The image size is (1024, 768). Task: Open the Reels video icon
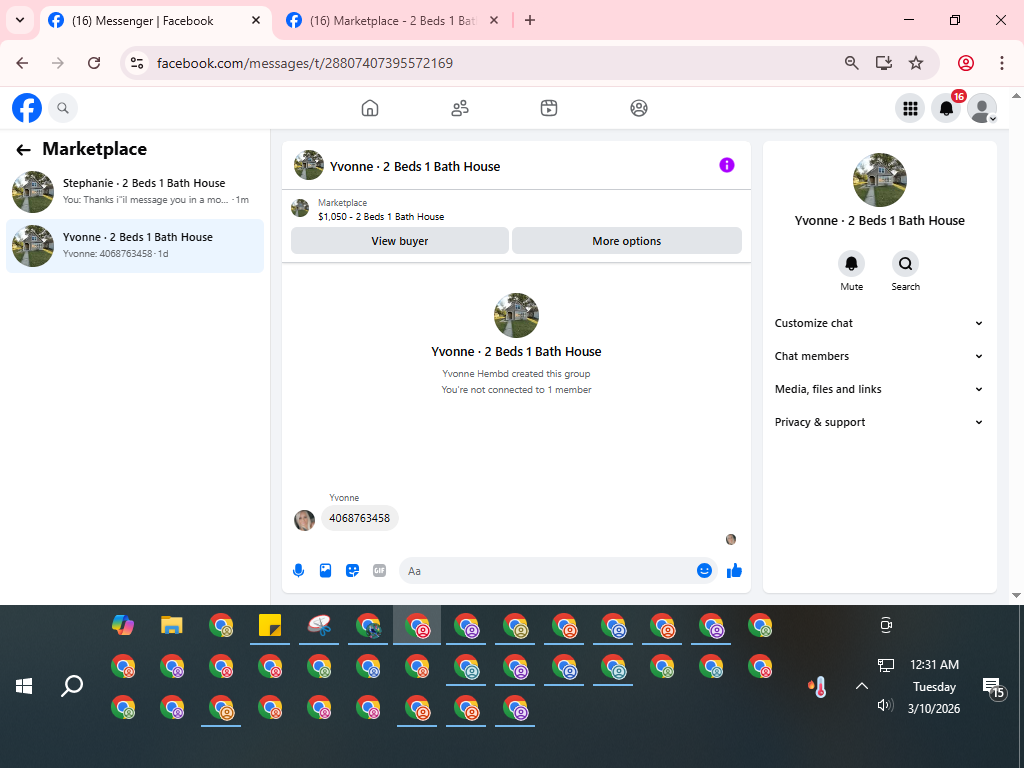[549, 108]
